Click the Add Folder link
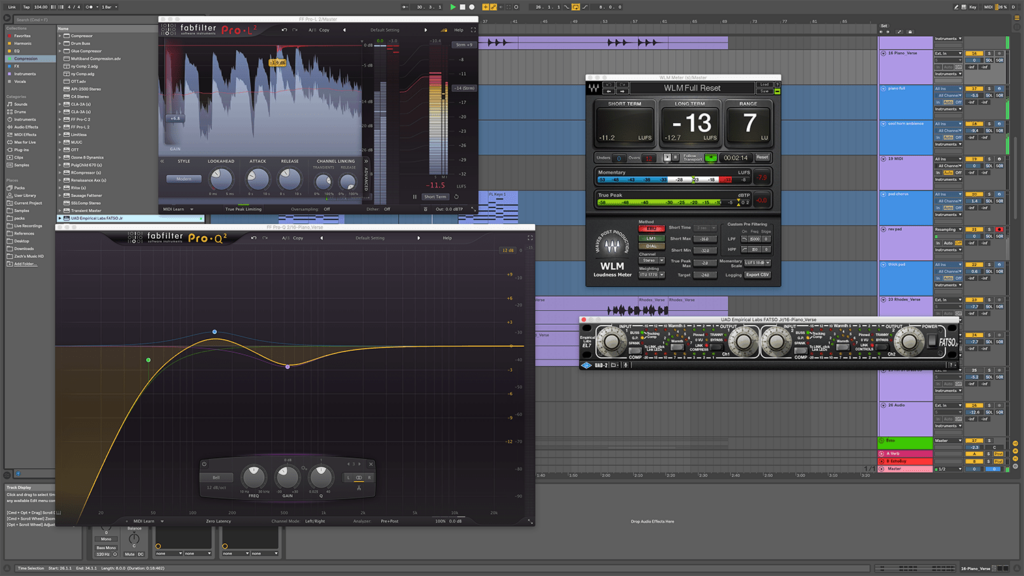This screenshot has width=1024, height=576. pyautogui.click(x=25, y=264)
